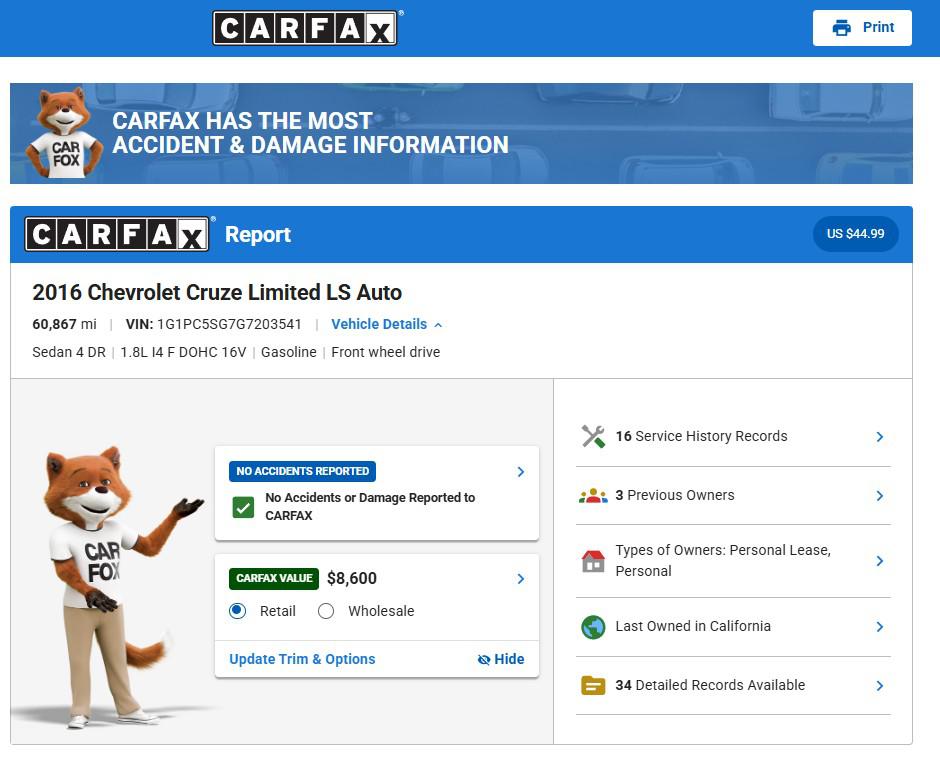Click the US $44.99 price button
Viewport: 940px width, 759px height.
click(855, 234)
